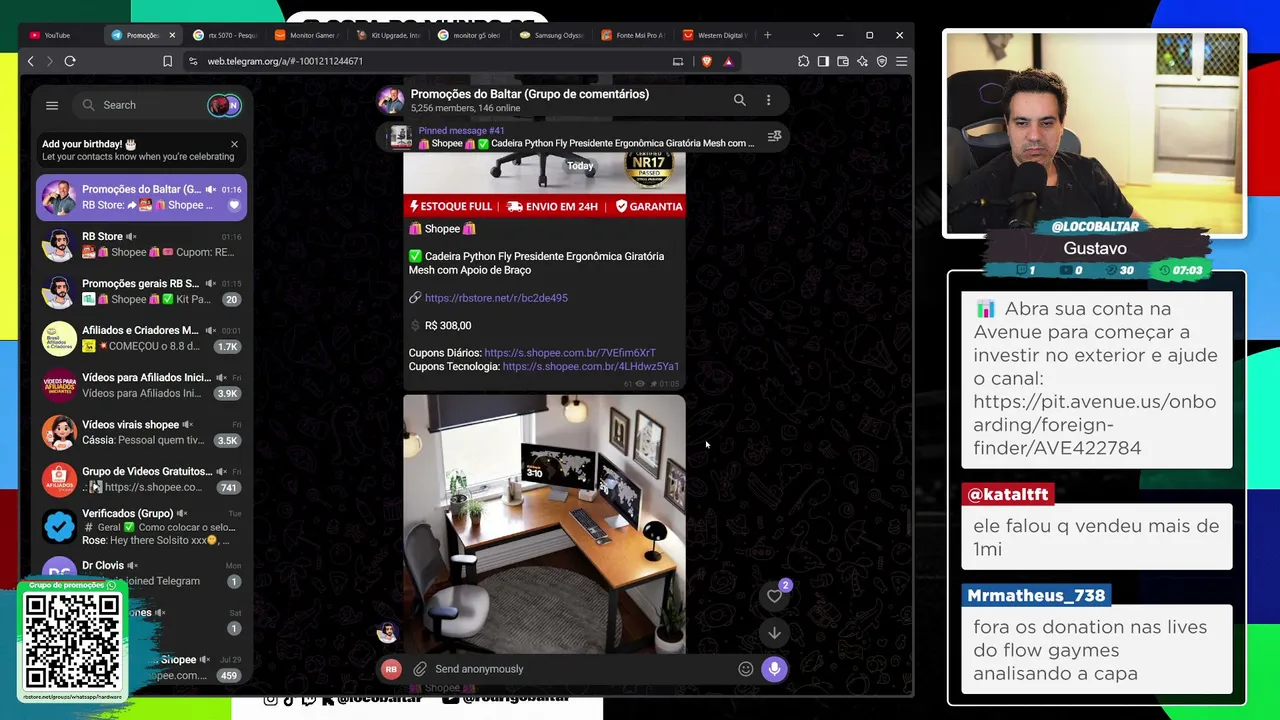
Task: Open Vídeos virais shopee chat
Action: point(141,432)
